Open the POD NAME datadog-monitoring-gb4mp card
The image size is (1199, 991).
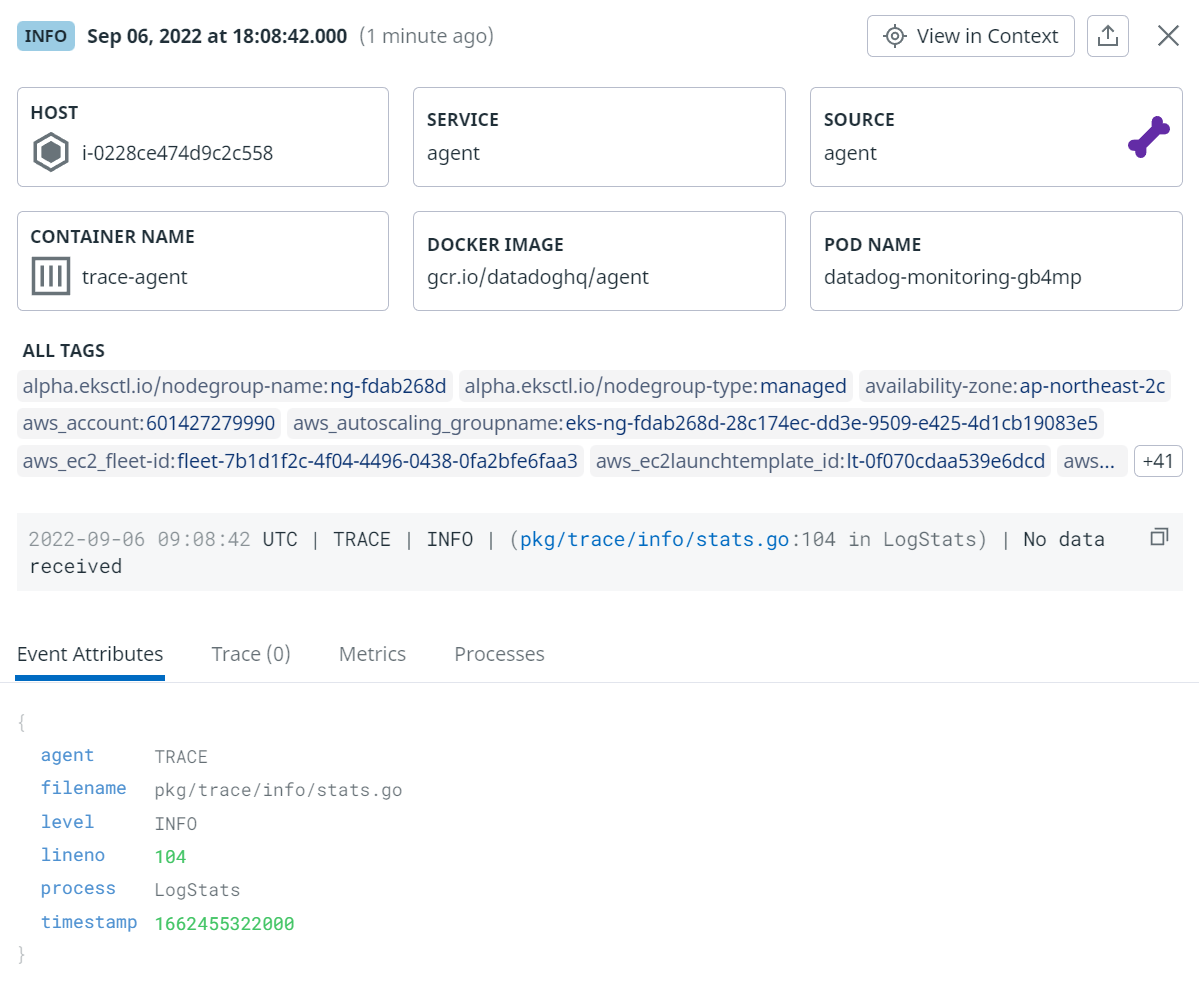click(x=996, y=261)
